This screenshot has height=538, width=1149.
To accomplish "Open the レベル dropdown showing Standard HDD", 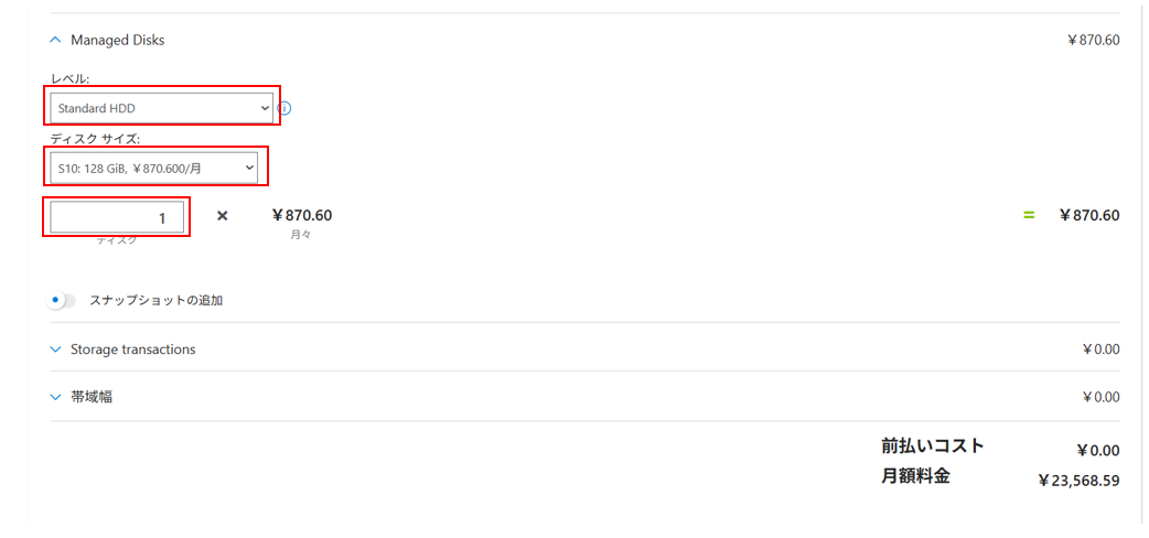I will pyautogui.click(x=163, y=107).
